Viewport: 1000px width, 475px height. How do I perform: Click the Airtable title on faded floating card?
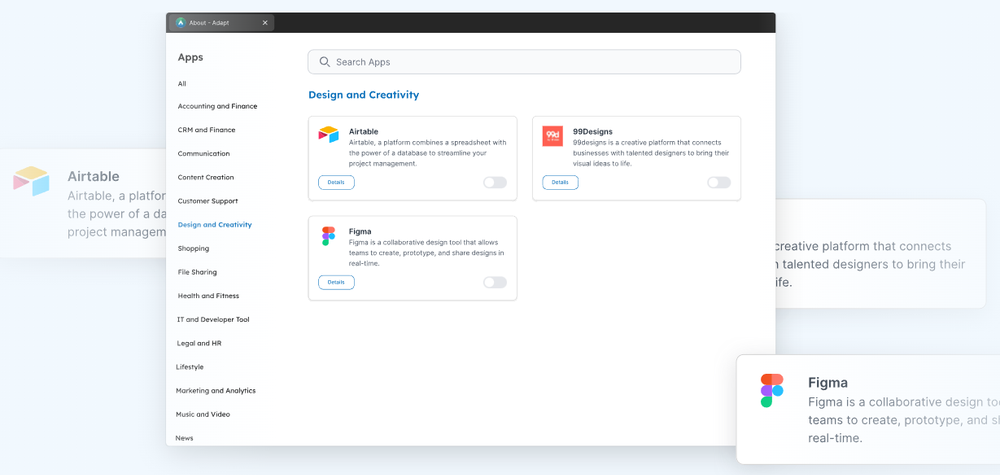(x=93, y=177)
